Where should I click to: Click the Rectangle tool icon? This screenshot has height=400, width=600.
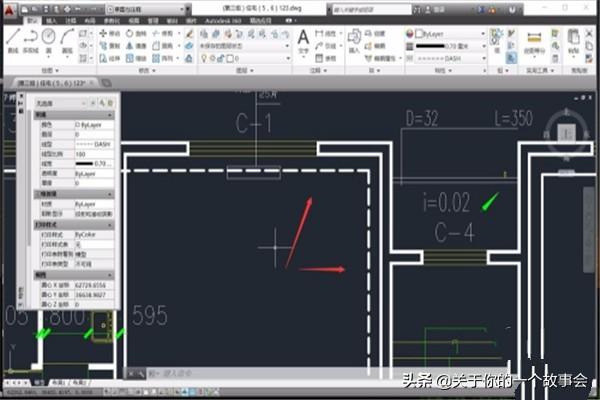pos(83,34)
